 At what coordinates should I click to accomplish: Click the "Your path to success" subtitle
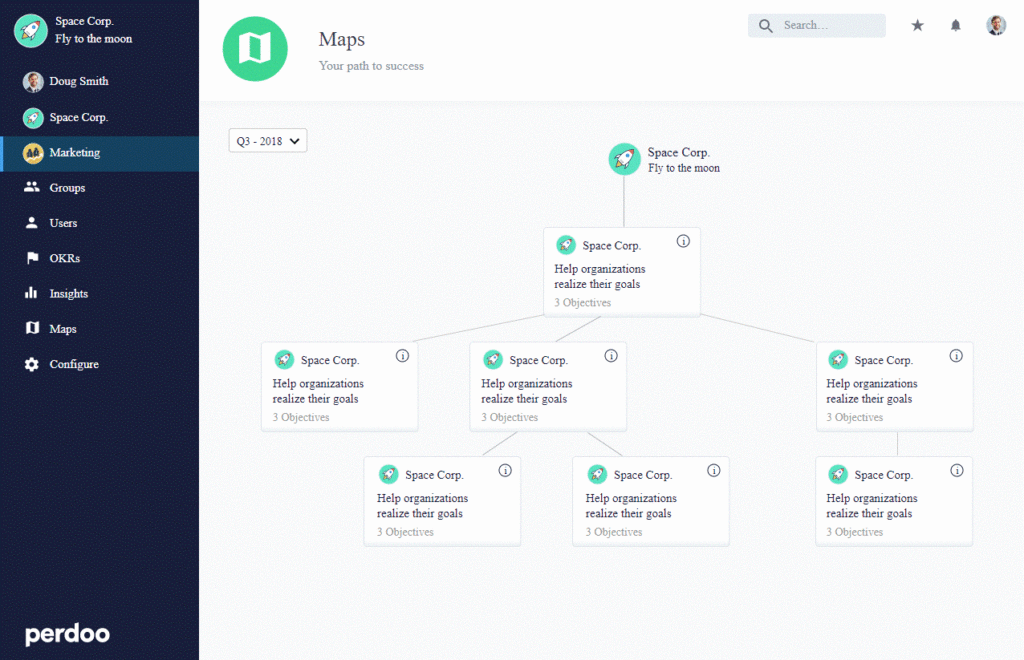pyautogui.click(x=371, y=66)
